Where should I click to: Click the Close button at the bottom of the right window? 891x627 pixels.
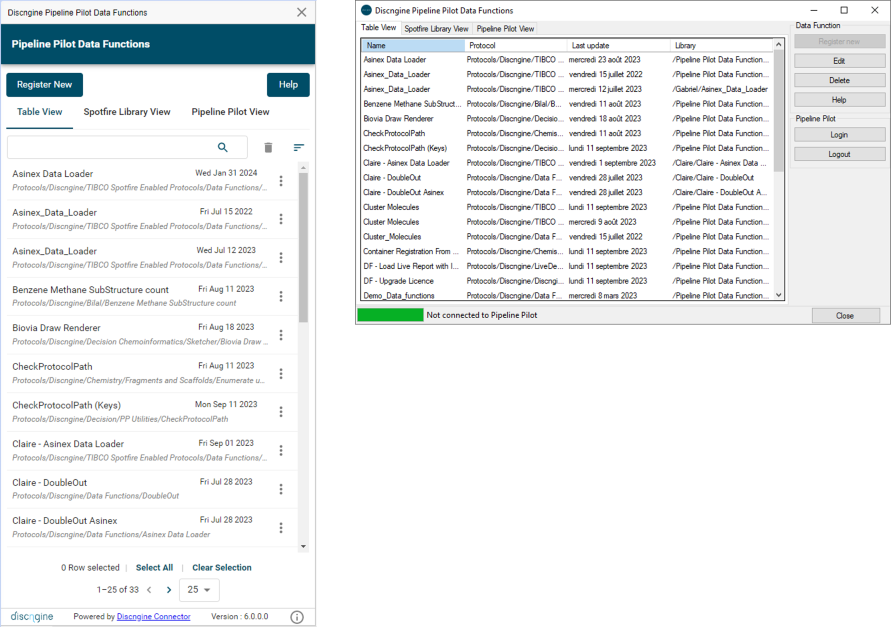(846, 315)
